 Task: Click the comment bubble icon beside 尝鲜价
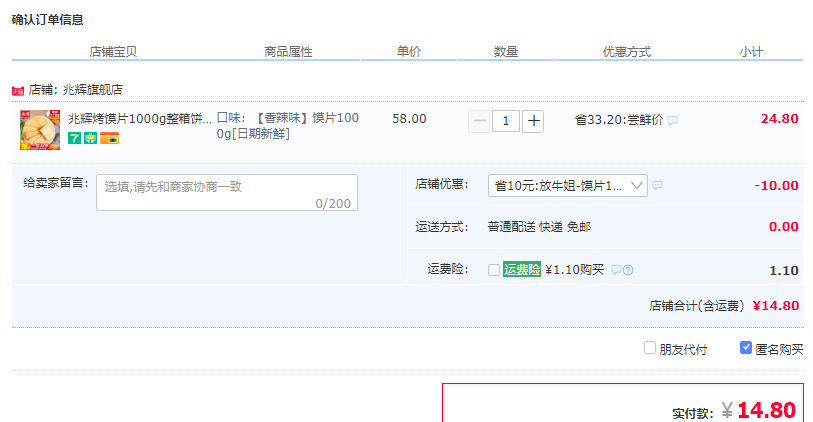pos(672,121)
